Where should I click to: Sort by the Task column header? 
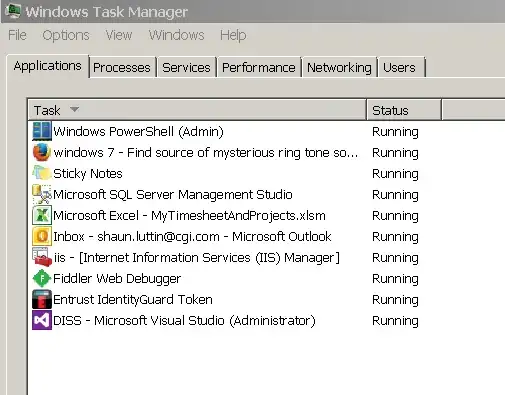[197, 110]
